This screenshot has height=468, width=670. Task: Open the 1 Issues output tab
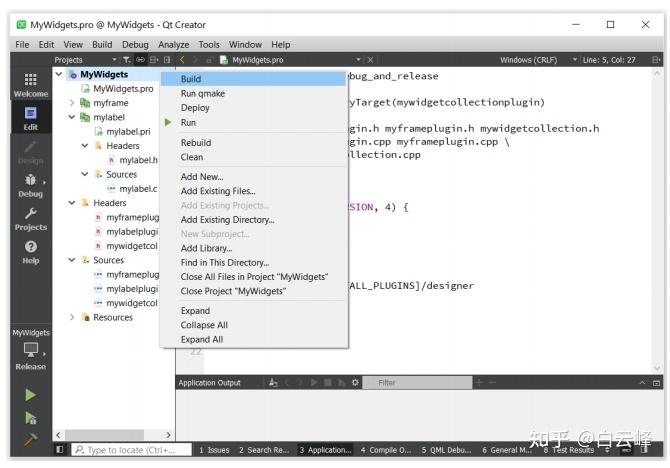tap(214, 450)
